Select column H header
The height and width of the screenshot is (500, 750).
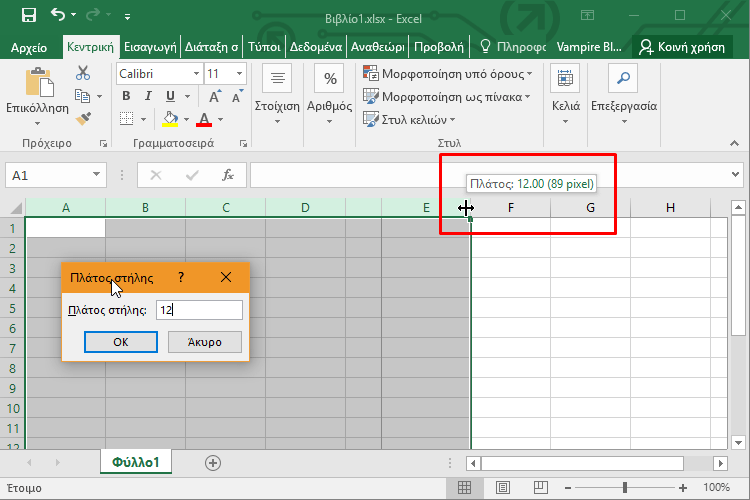(x=670, y=208)
